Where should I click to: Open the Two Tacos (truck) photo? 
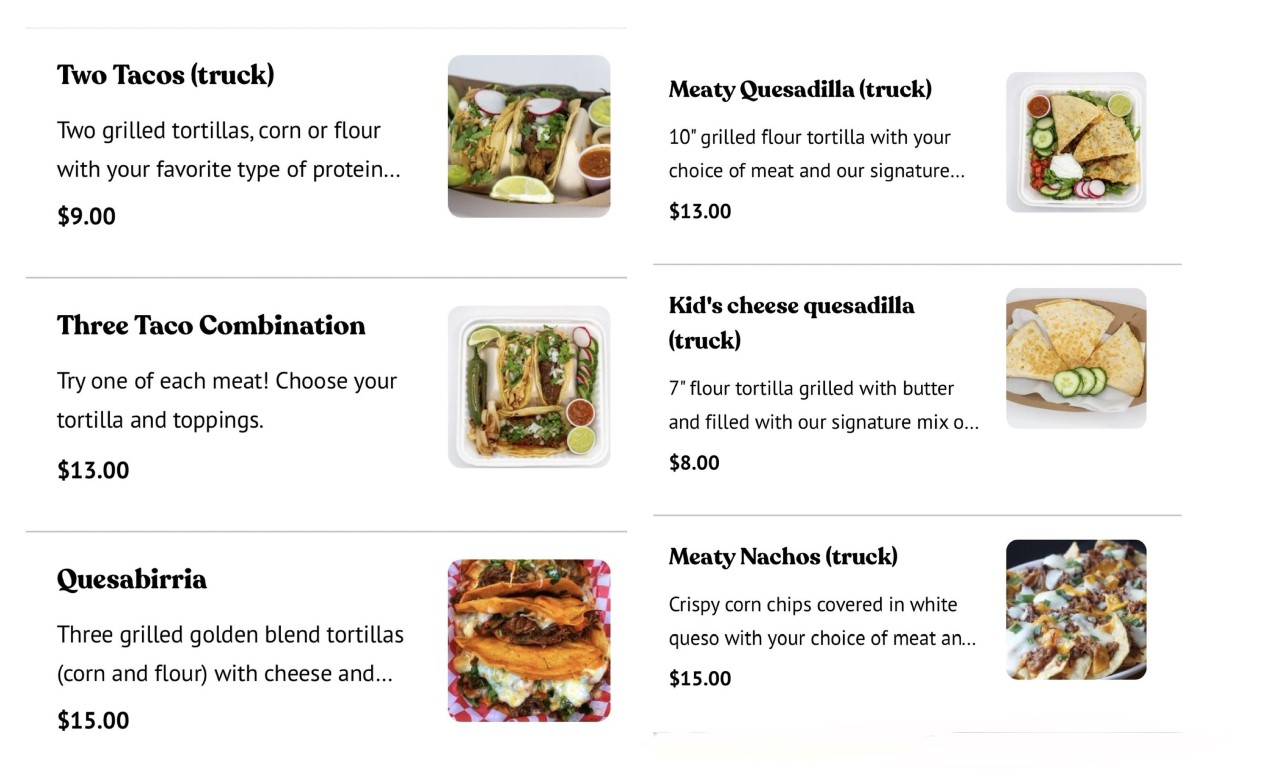point(529,136)
